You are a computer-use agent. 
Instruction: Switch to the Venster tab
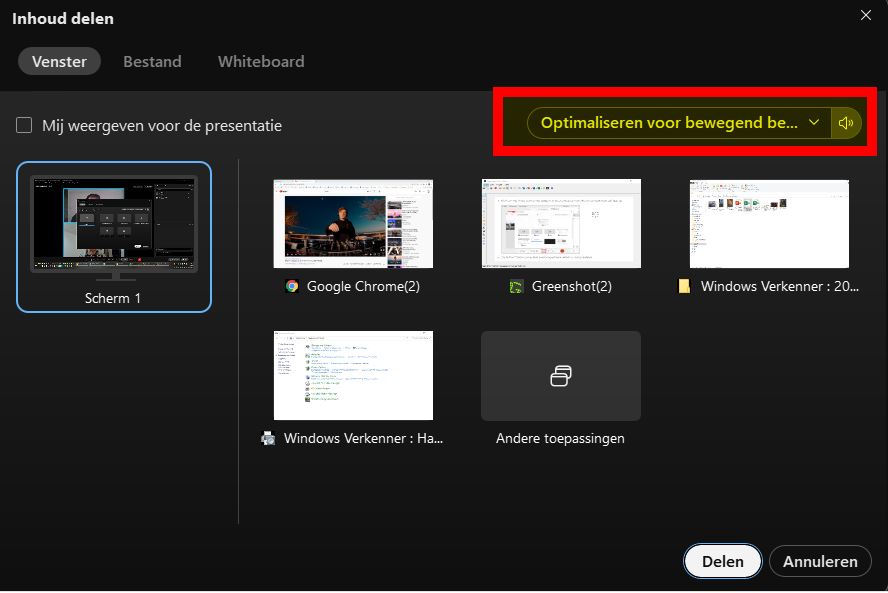pyautogui.click(x=59, y=61)
